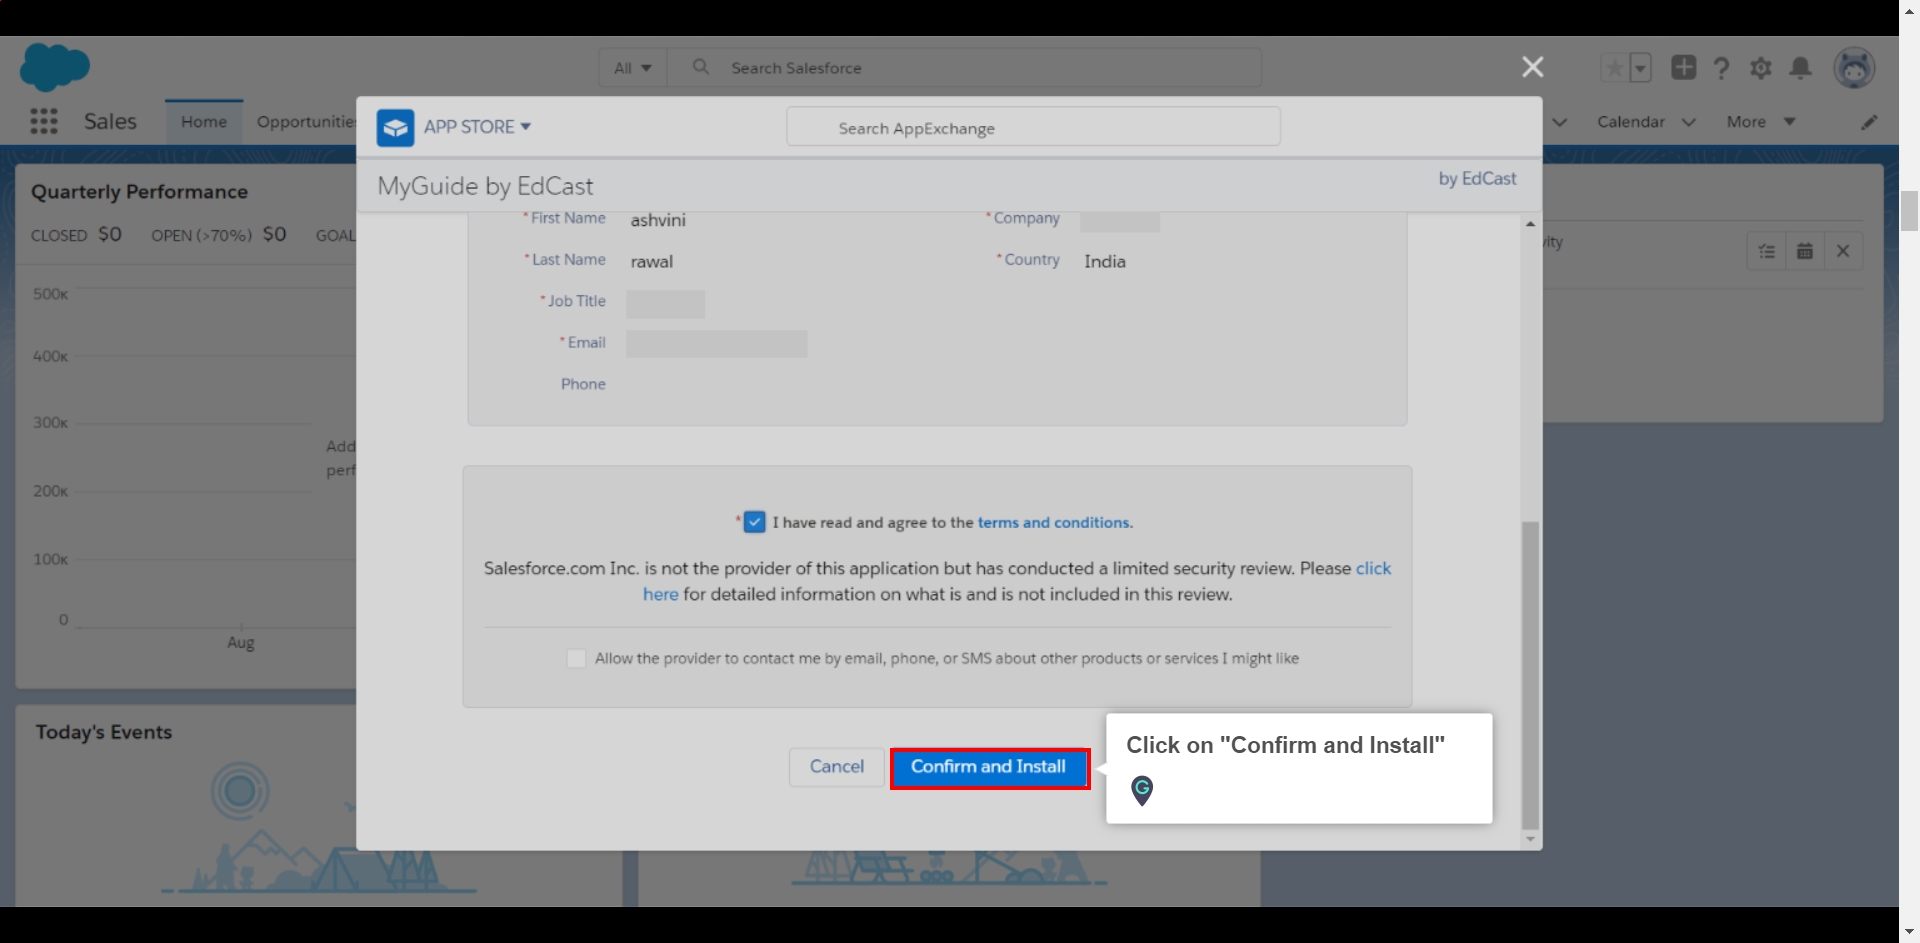The image size is (1920, 943).
Task: Click the First Name value ashvini
Action: click(658, 220)
